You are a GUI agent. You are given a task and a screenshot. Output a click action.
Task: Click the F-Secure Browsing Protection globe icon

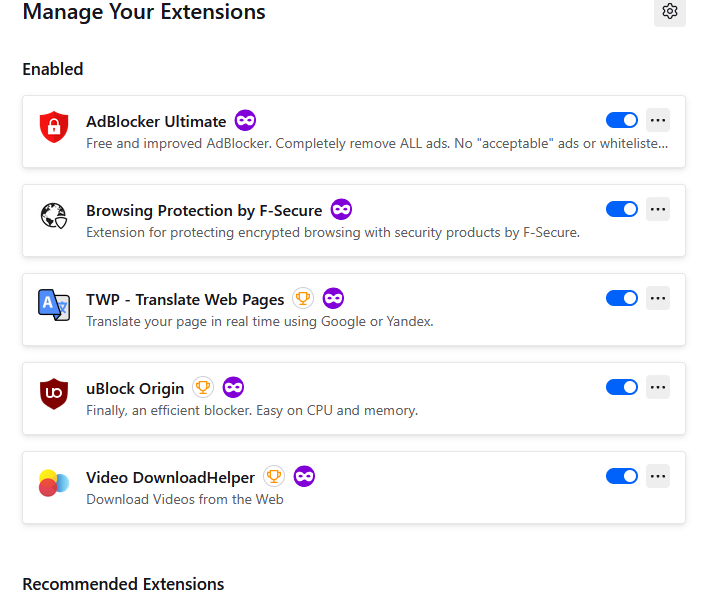point(54,216)
